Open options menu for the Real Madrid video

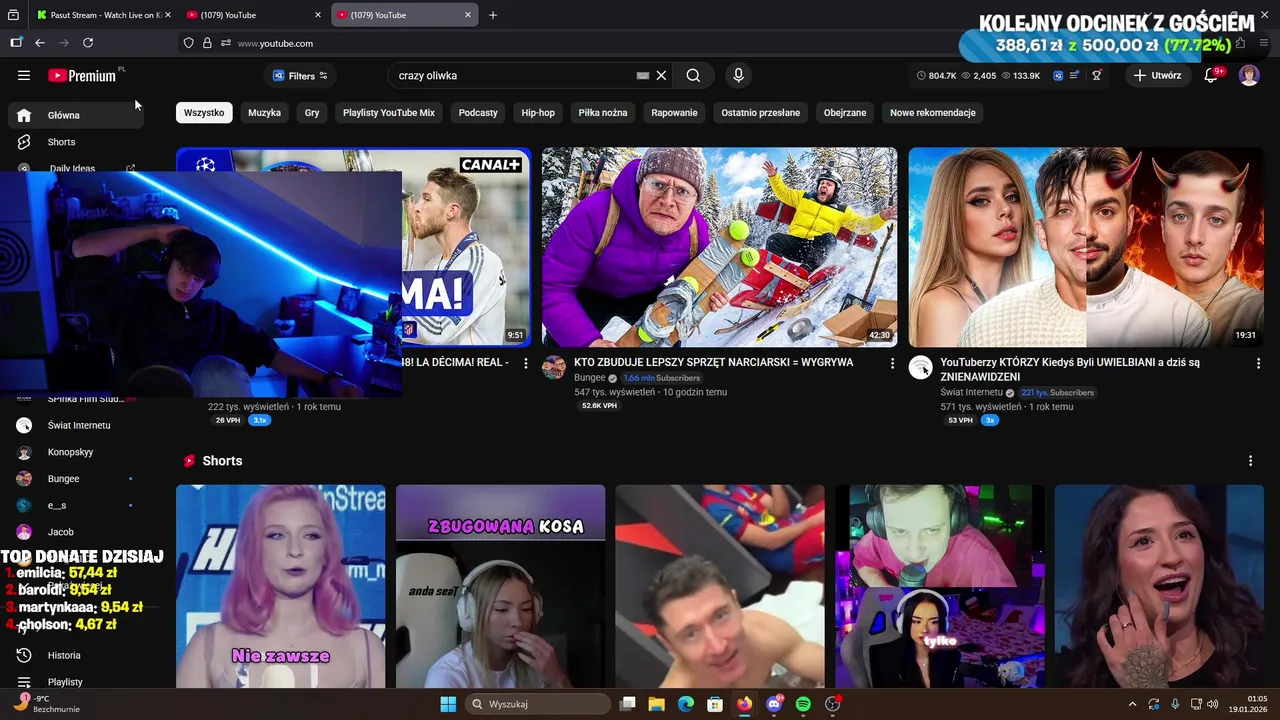526,364
